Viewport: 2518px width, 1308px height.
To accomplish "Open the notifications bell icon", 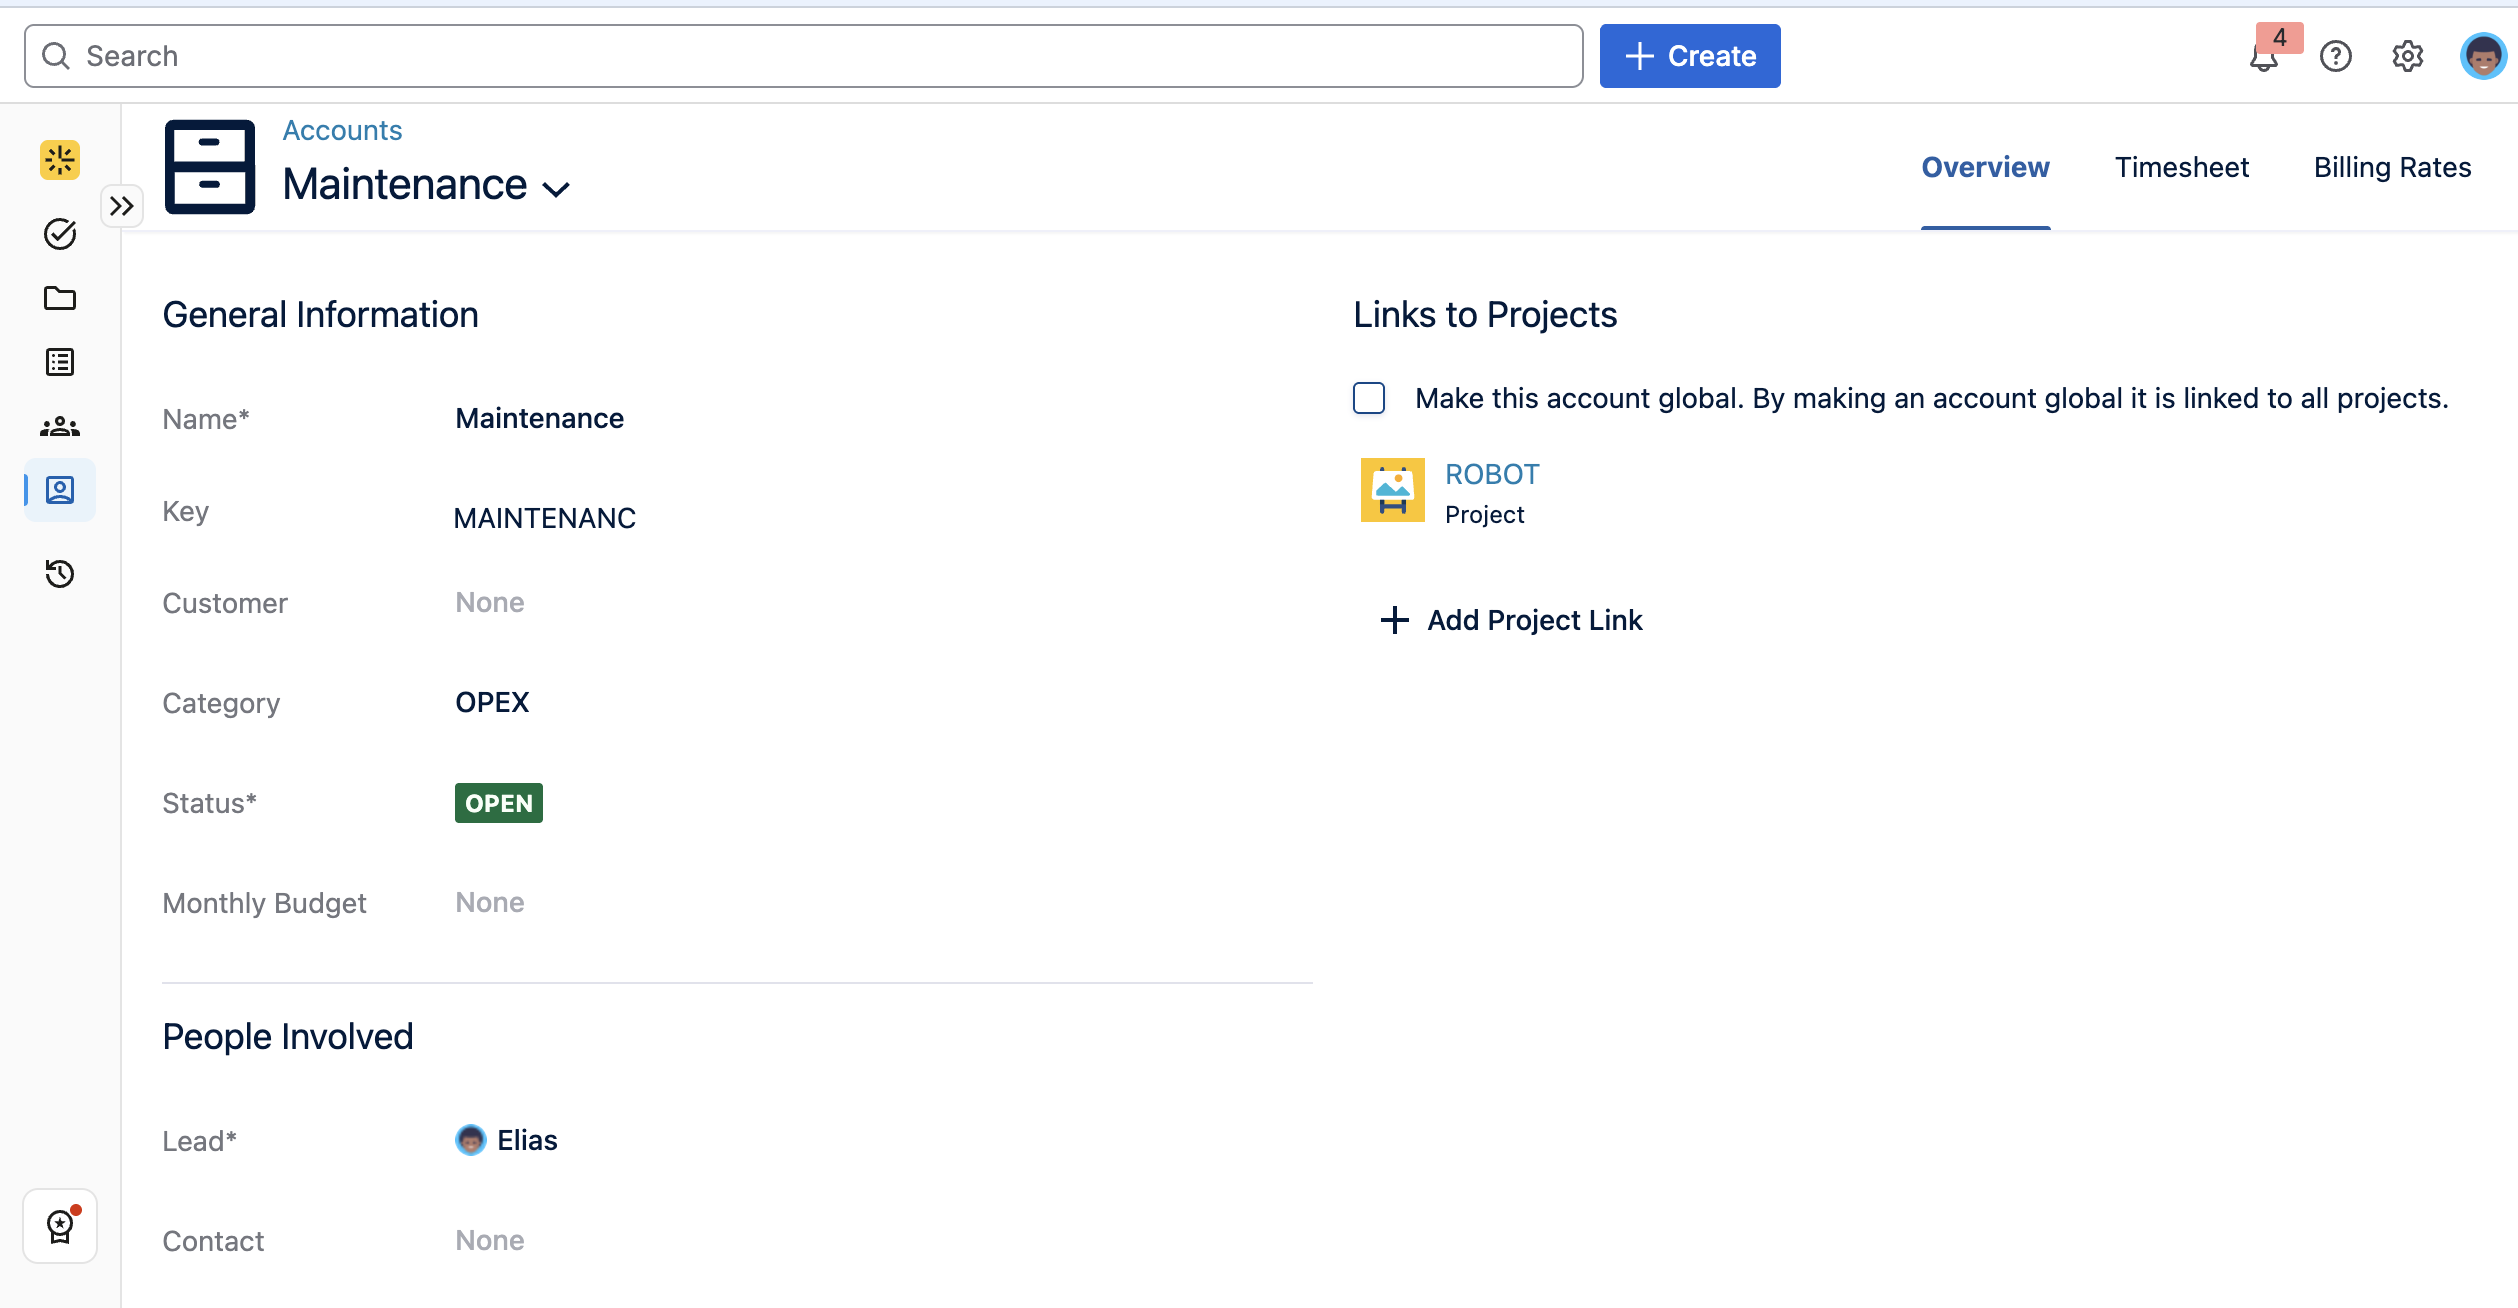I will pyautogui.click(x=2264, y=58).
